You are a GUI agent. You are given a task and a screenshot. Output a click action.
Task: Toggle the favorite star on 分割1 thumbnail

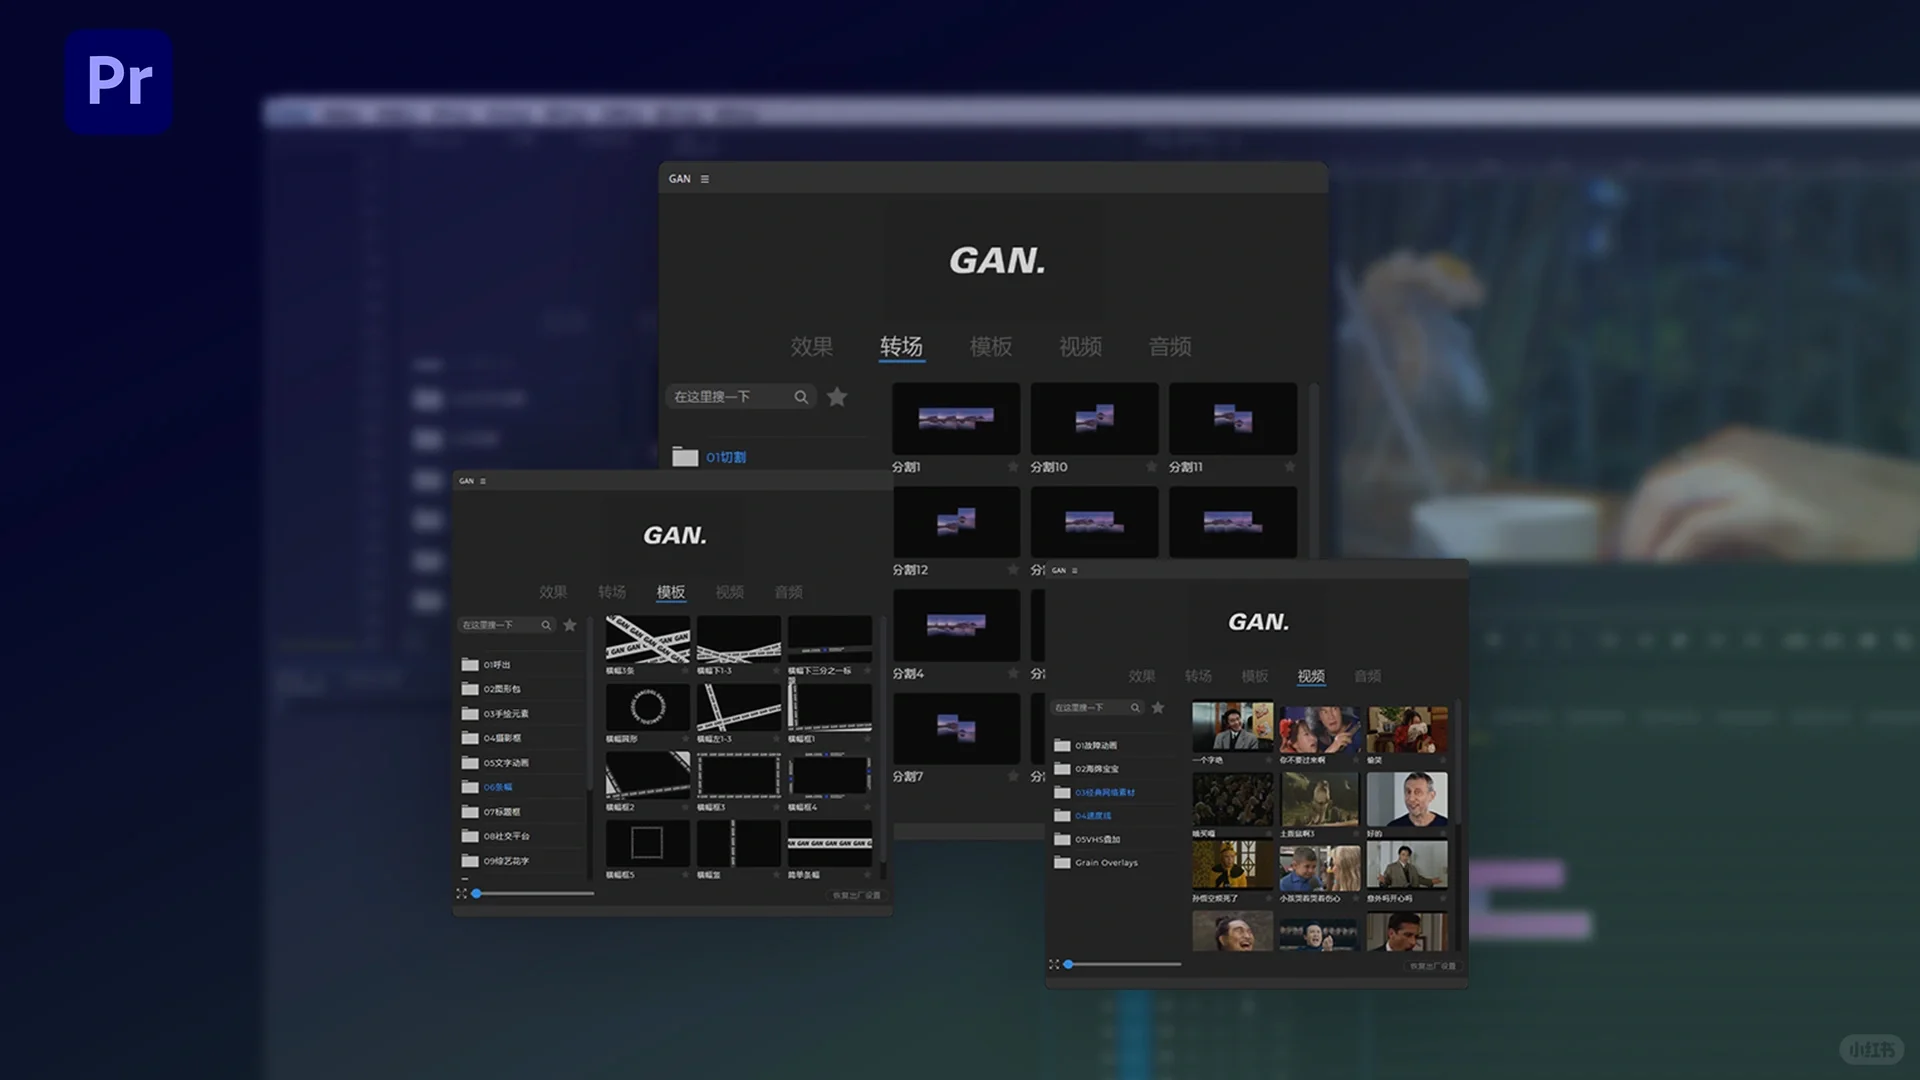(1012, 467)
